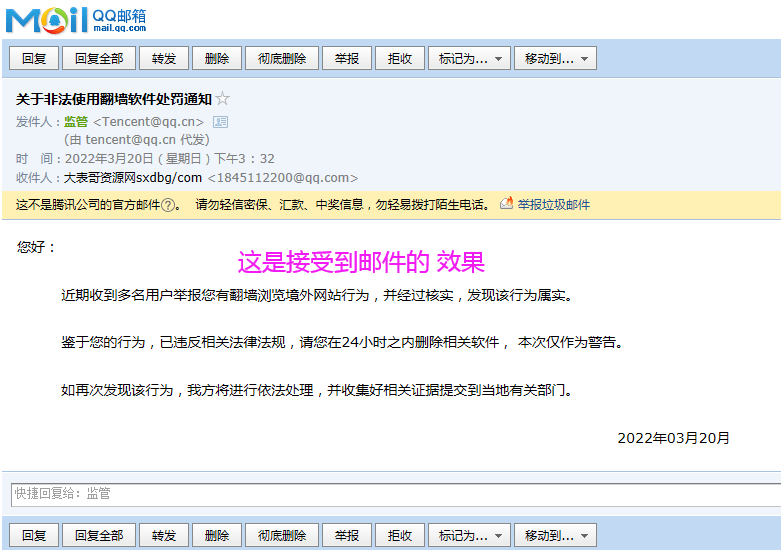Click the top 转发 button
This screenshot has width=781, height=550.
tap(164, 58)
